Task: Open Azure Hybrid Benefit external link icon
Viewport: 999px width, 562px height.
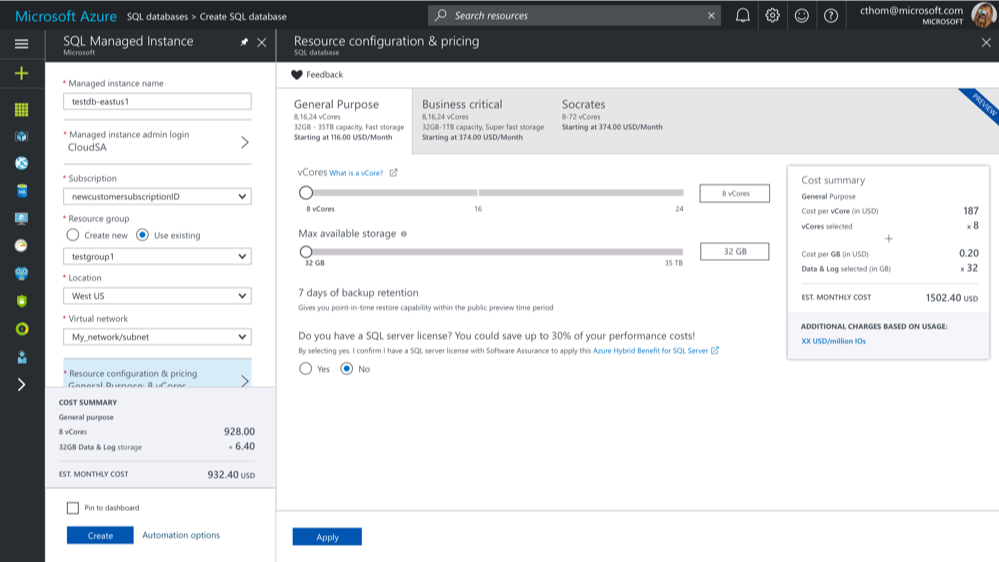Action: click(x=715, y=350)
